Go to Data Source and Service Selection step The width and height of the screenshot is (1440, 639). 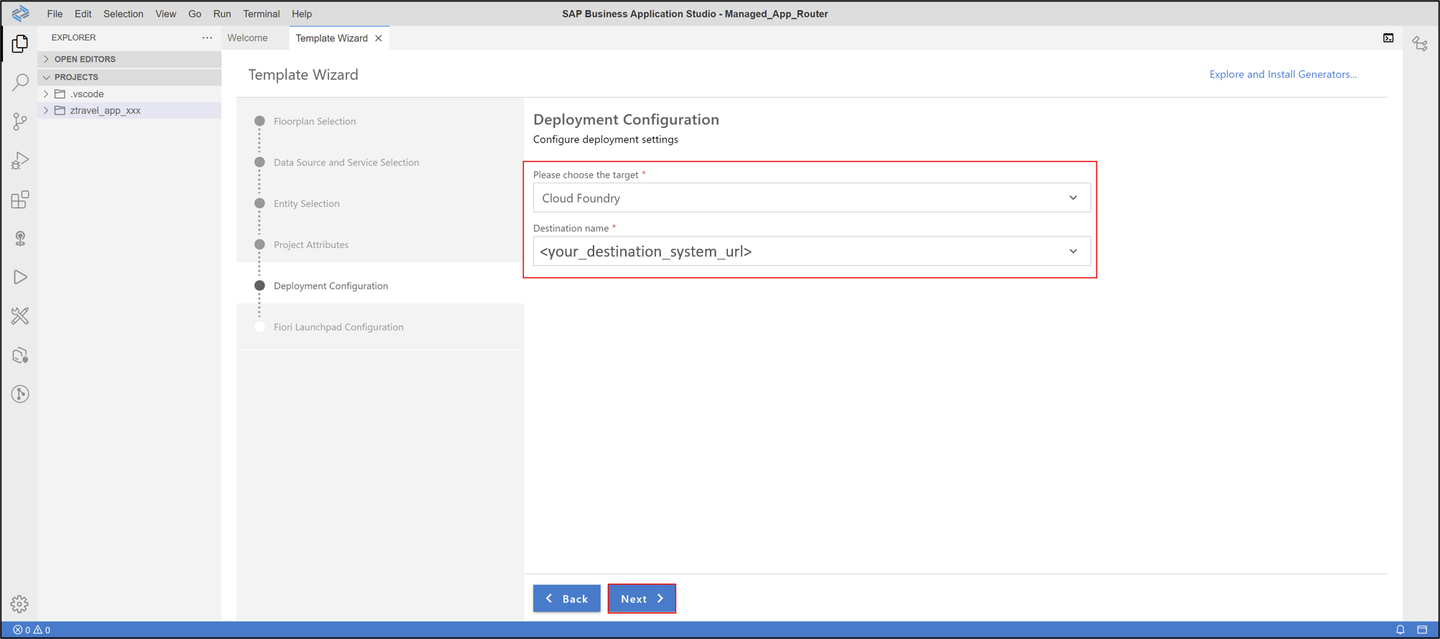click(347, 162)
